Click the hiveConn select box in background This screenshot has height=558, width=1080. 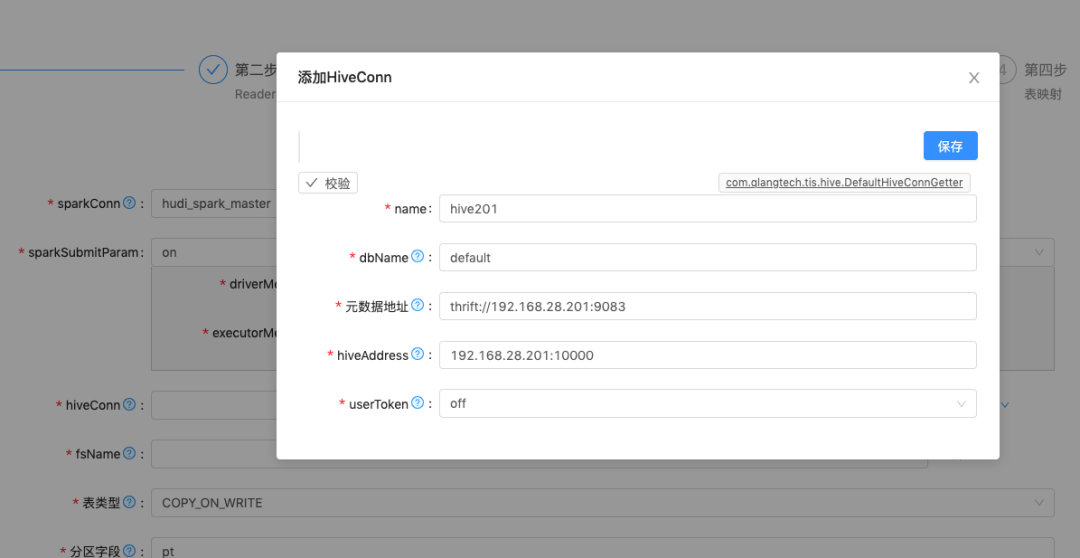click(x=214, y=405)
